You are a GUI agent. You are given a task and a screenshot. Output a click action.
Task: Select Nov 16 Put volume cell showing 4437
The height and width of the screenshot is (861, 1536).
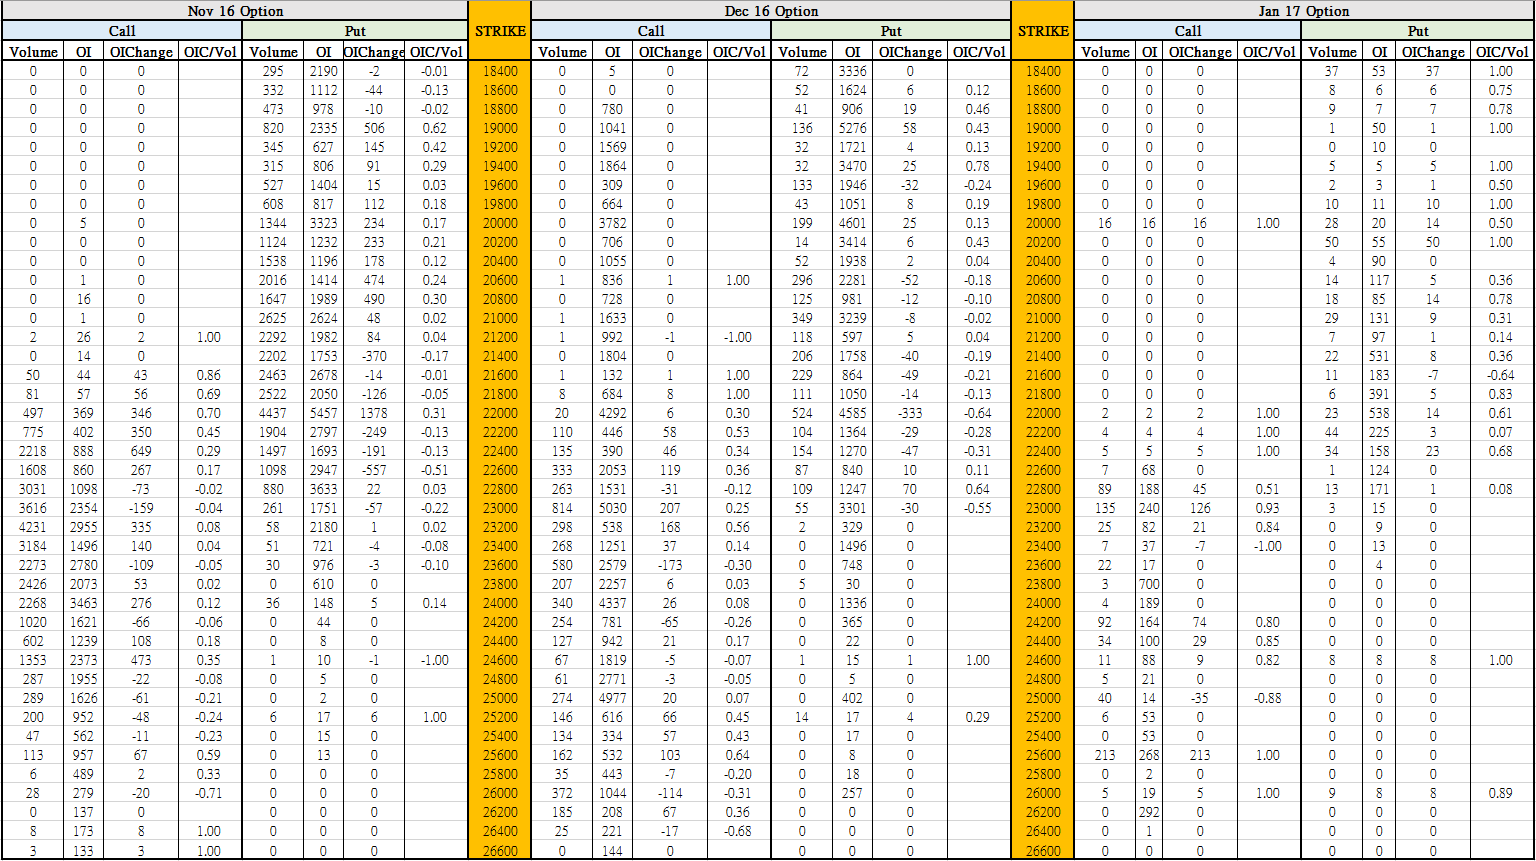(273, 413)
